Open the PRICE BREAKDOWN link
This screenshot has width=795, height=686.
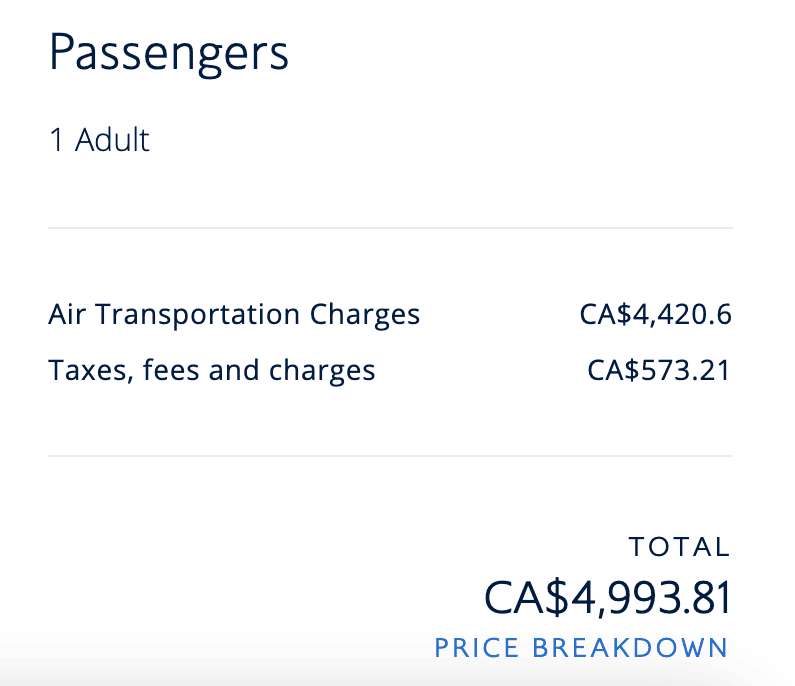click(581, 647)
